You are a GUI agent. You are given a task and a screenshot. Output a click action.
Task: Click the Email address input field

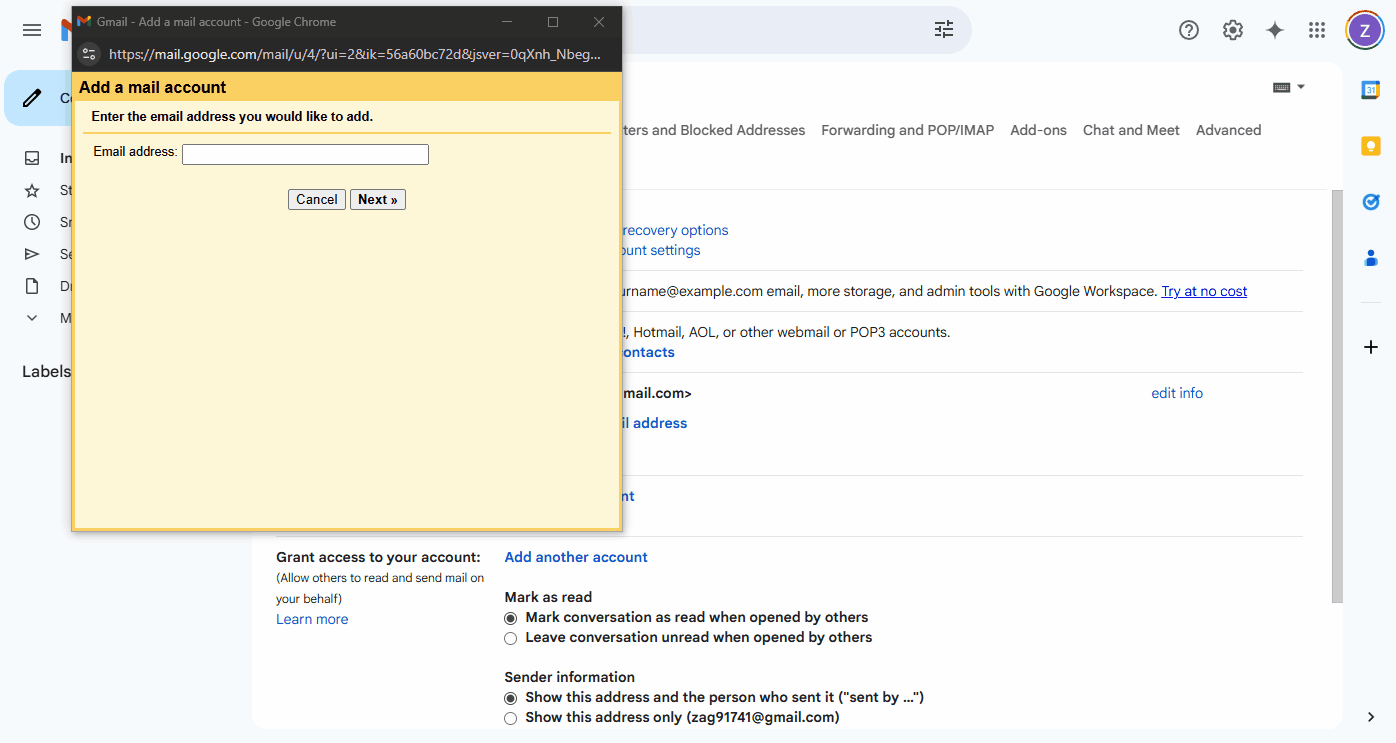point(305,154)
